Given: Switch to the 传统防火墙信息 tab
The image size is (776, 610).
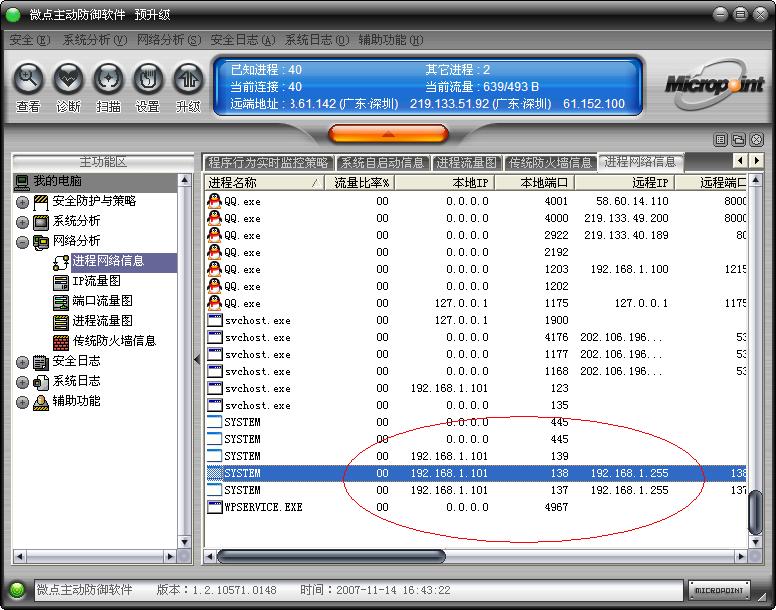Looking at the screenshot, I should click(550, 163).
